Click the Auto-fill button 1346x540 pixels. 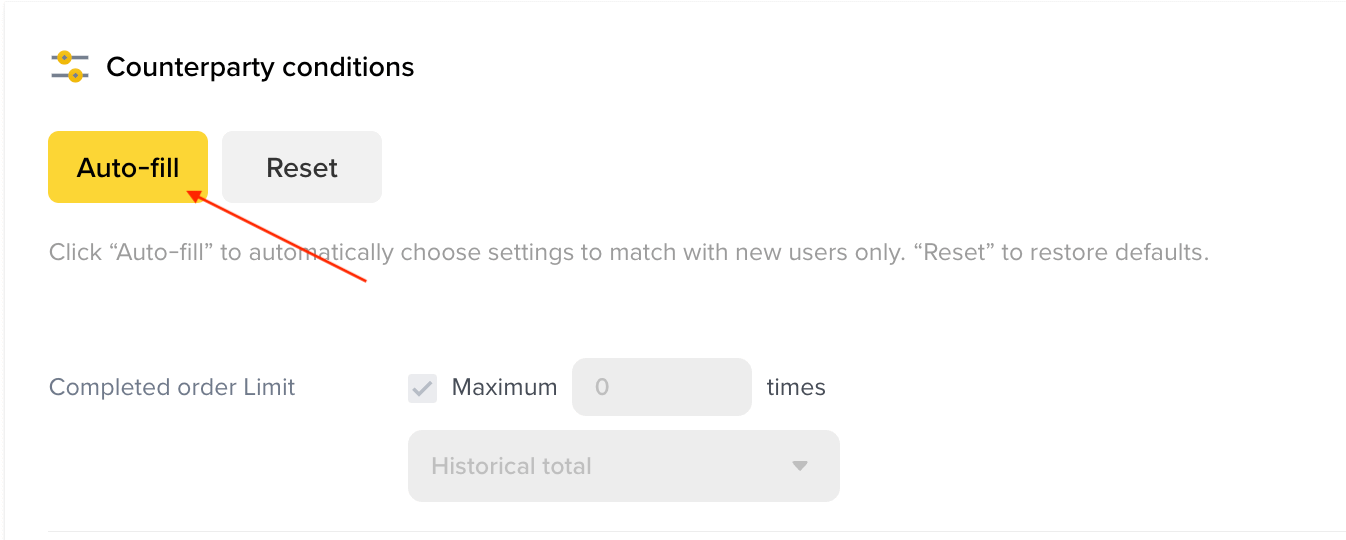click(128, 167)
